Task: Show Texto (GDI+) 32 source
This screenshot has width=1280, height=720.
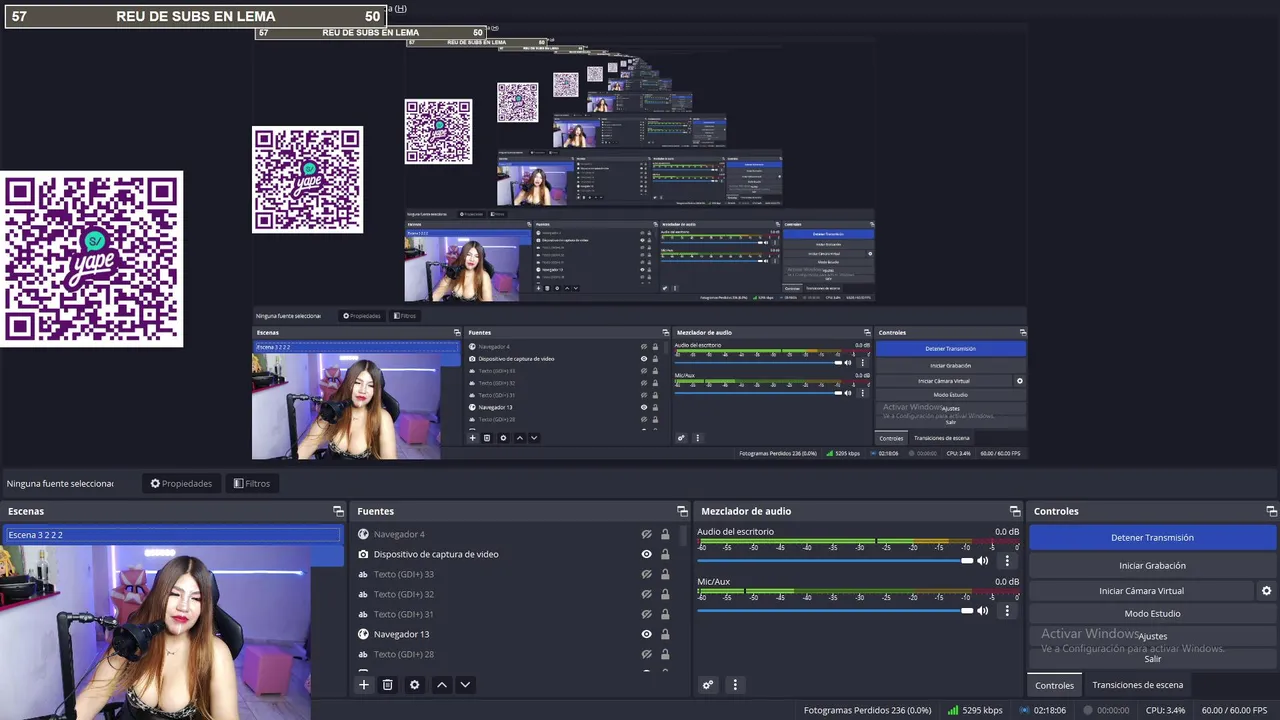Action: tap(646, 594)
